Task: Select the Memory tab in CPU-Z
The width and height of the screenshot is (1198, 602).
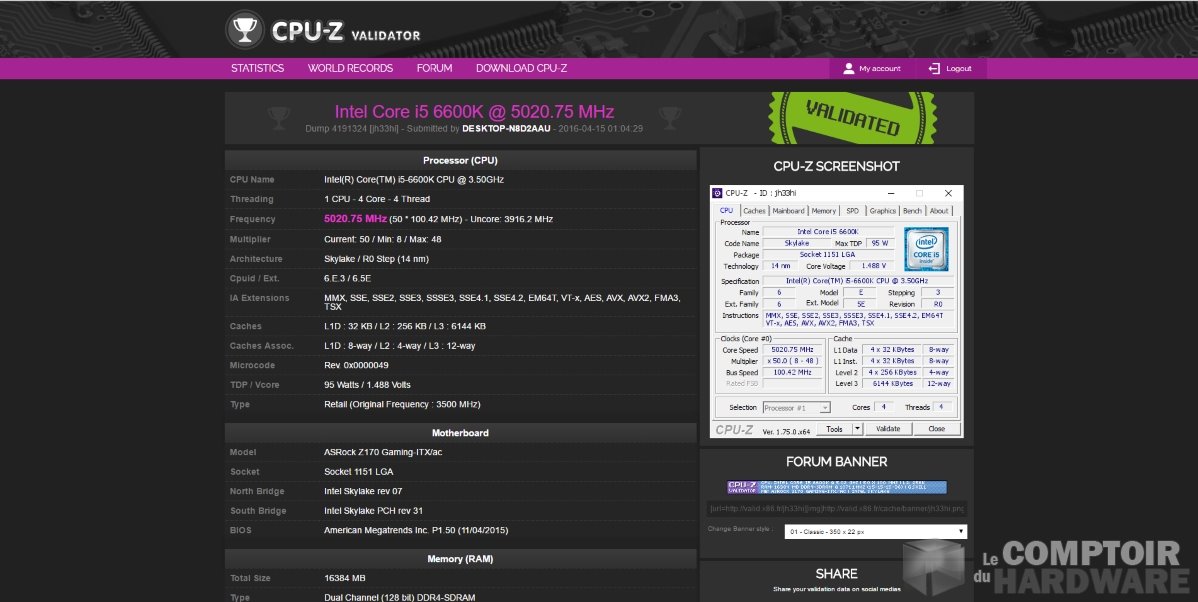Action: pyautogui.click(x=824, y=211)
